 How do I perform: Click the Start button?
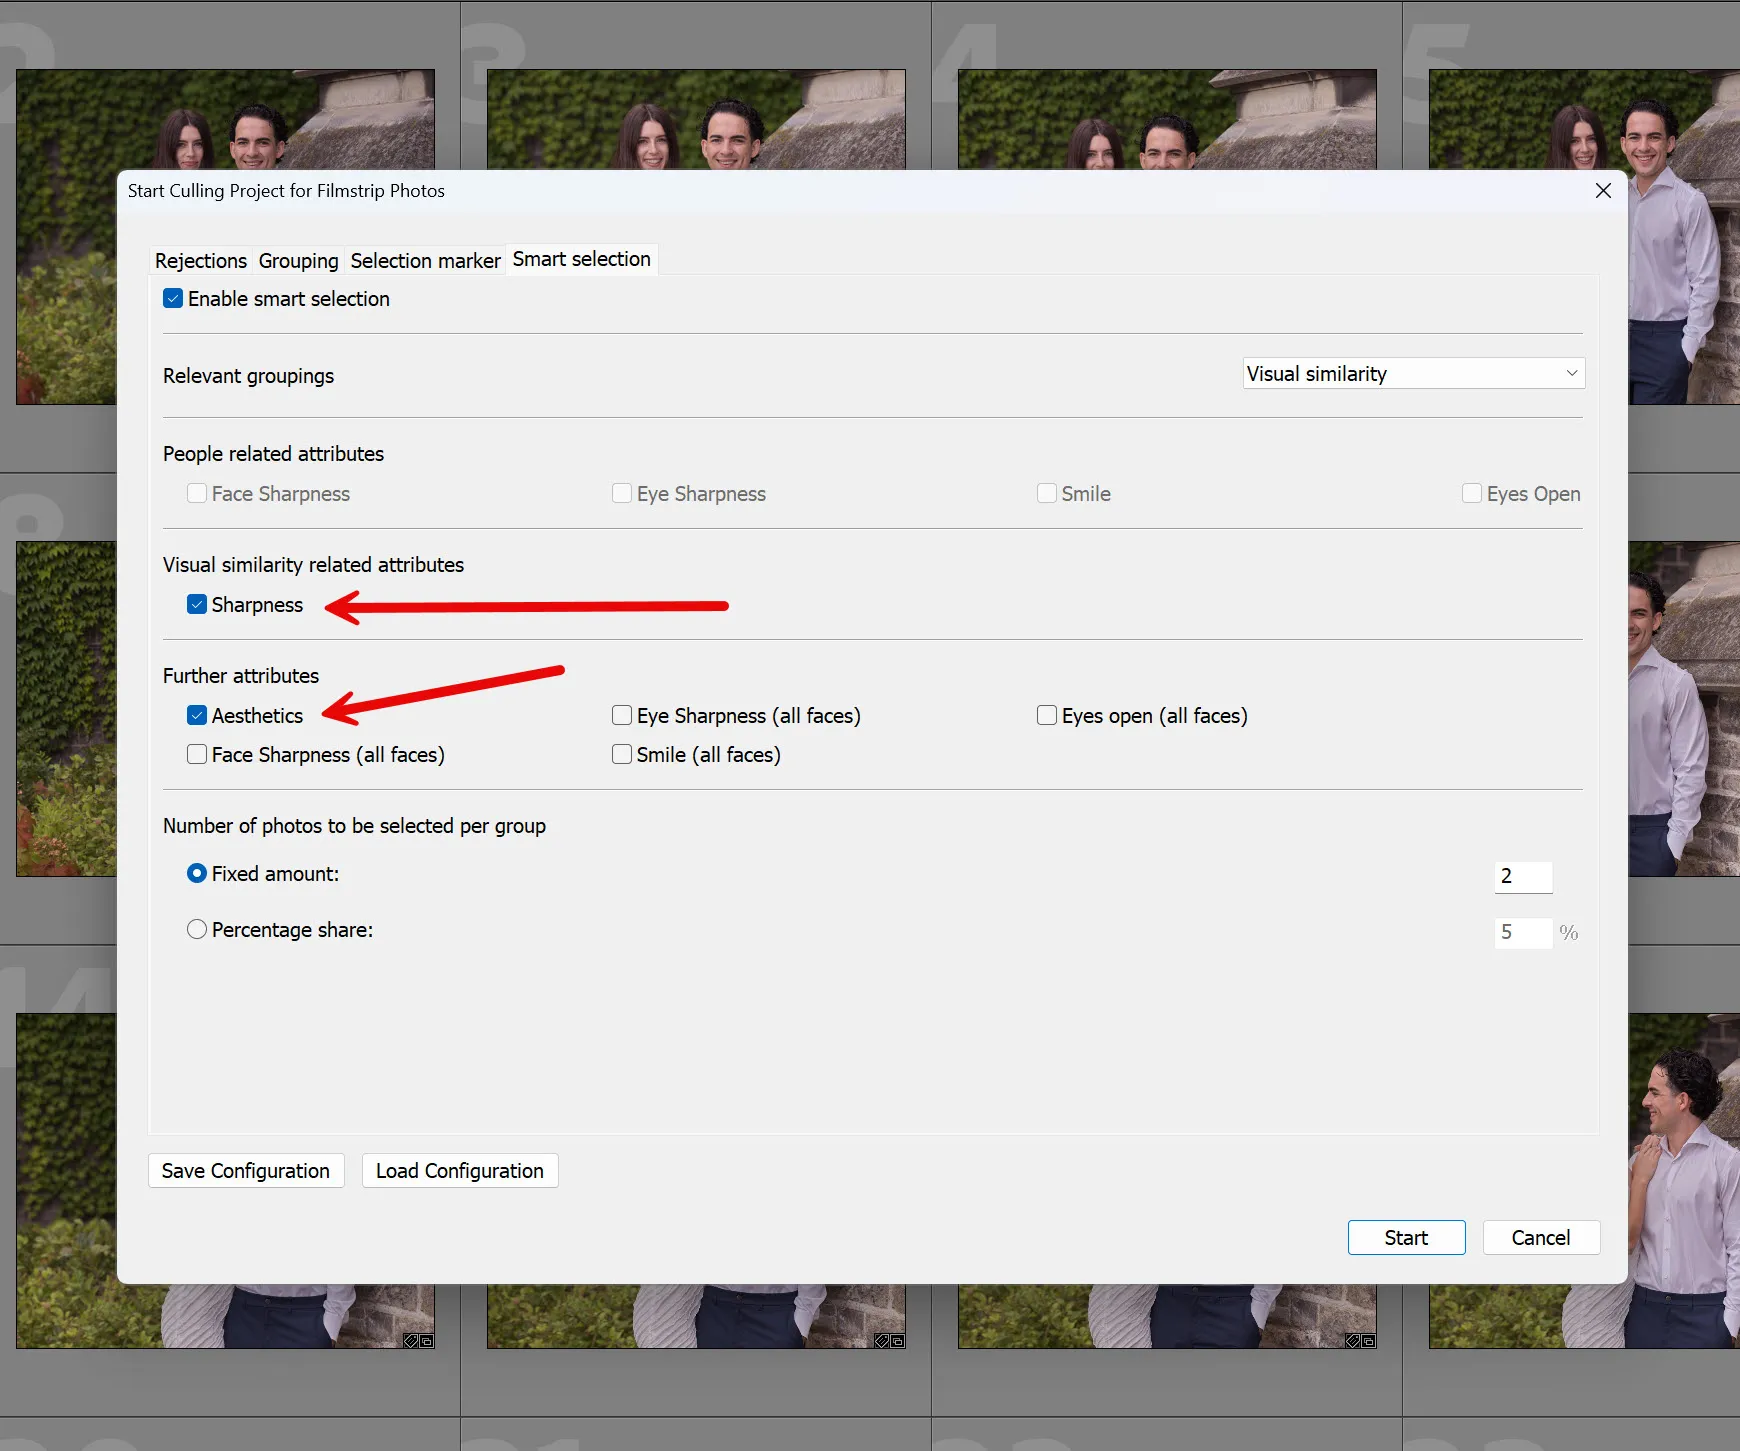(x=1405, y=1237)
